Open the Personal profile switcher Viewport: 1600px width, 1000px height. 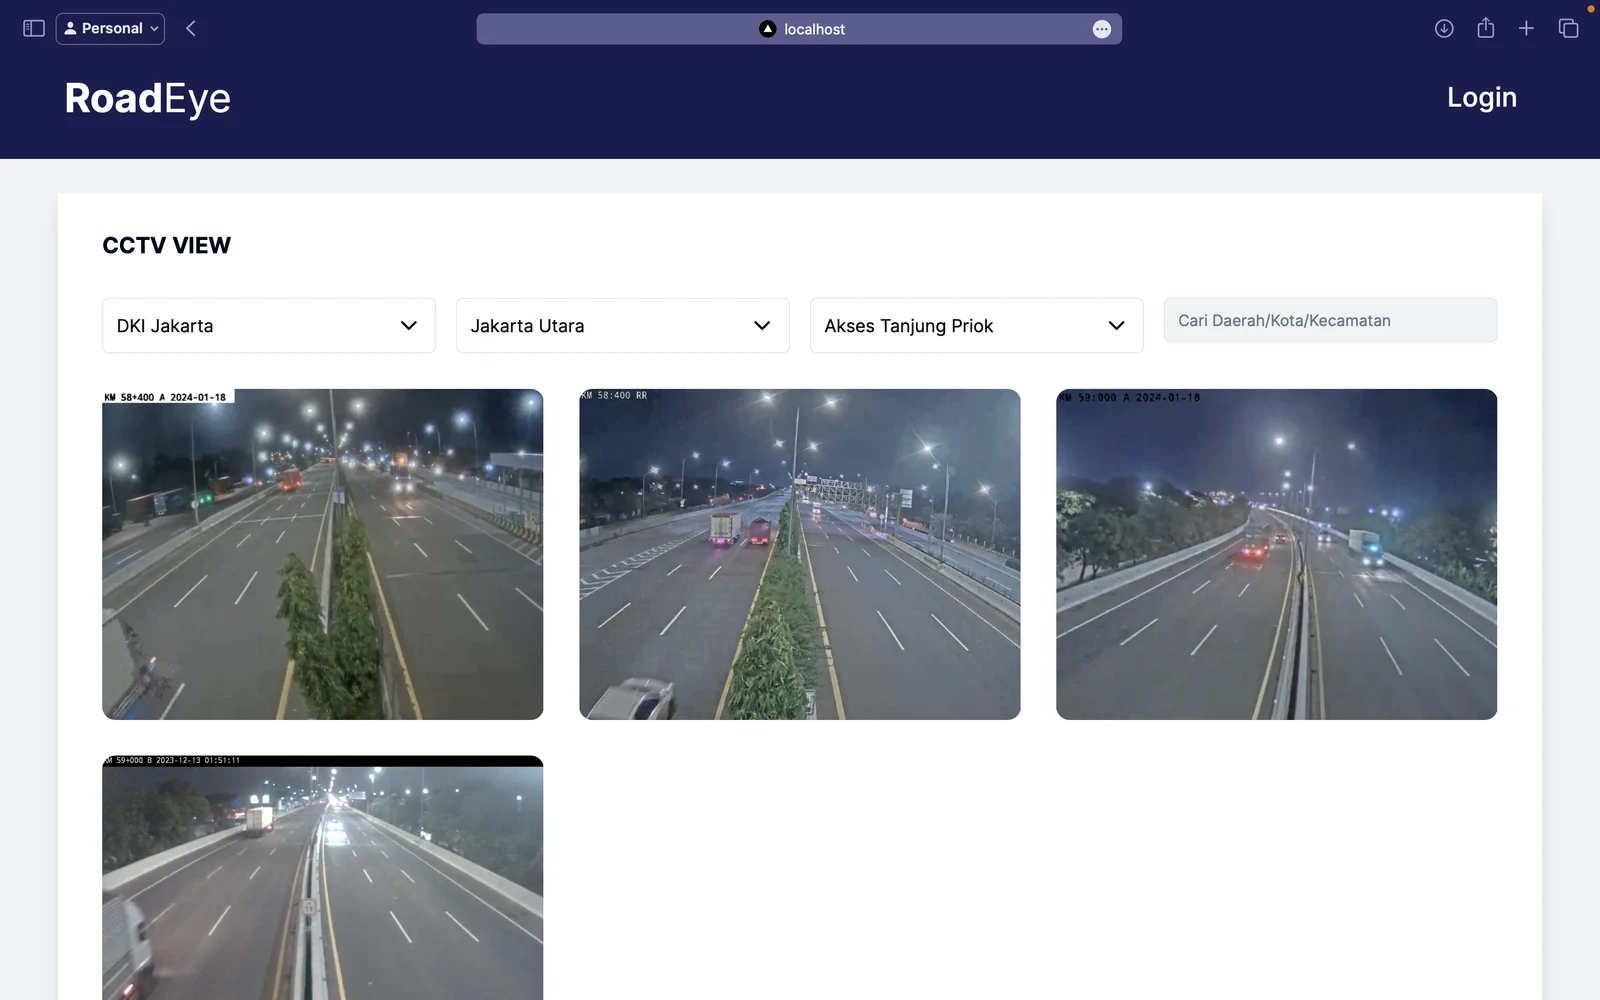pos(110,29)
